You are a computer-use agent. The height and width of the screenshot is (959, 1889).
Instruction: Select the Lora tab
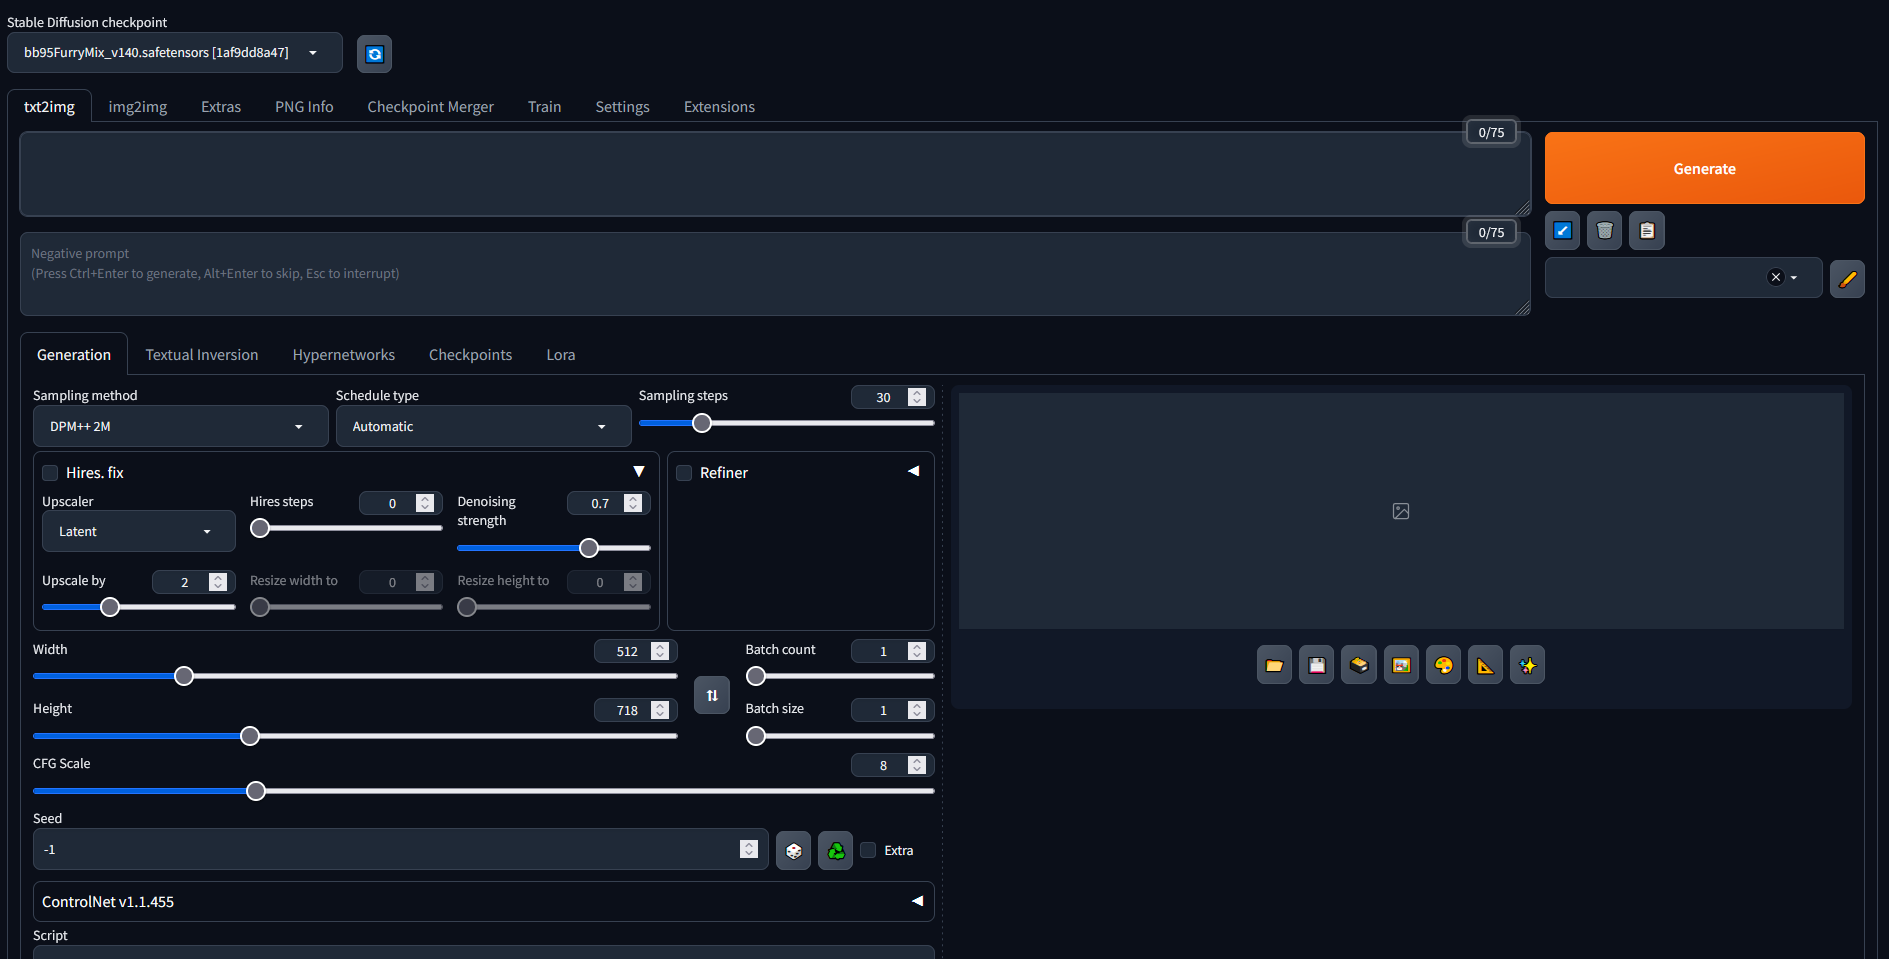pyautogui.click(x=560, y=355)
